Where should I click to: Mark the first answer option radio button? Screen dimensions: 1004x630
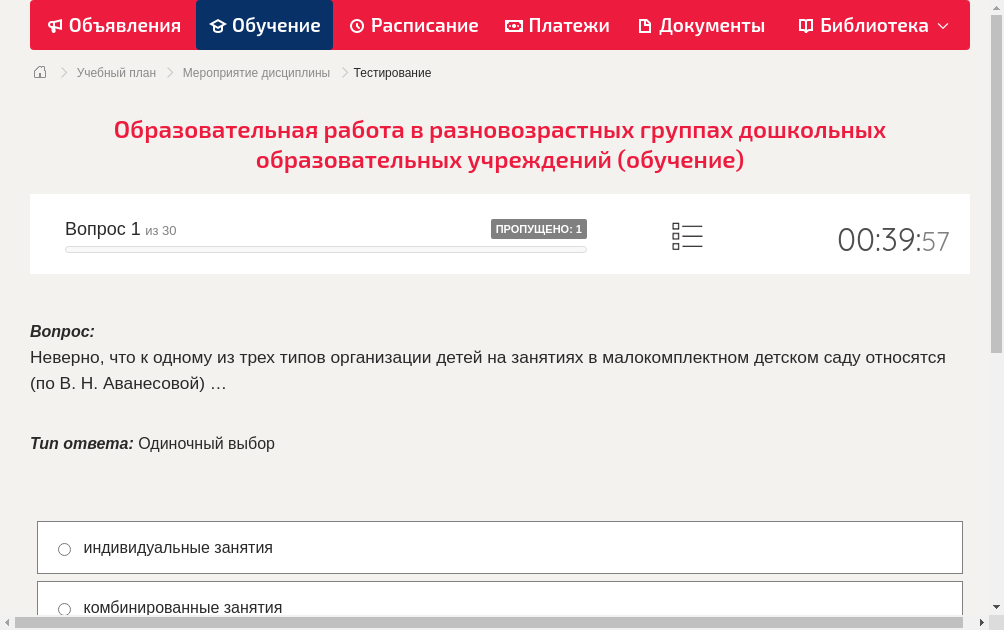64,548
